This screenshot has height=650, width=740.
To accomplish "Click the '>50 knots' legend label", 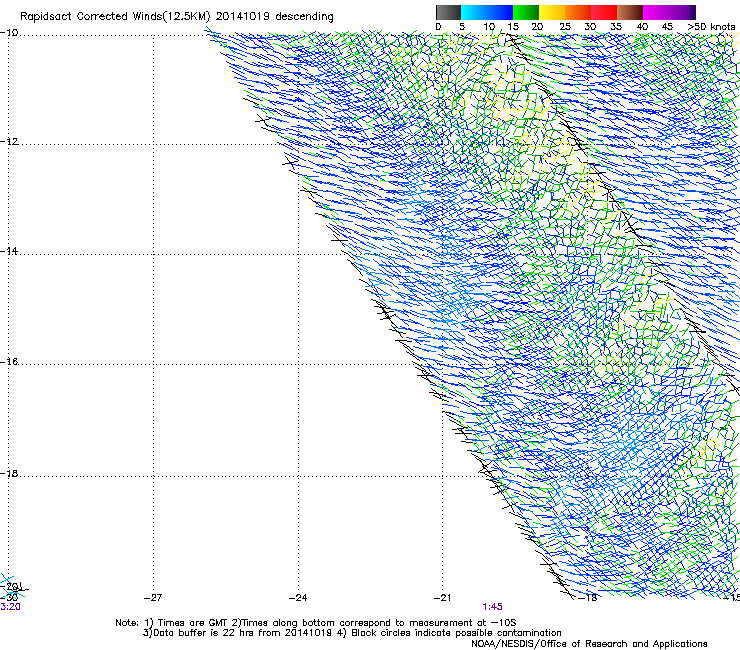I will click(711, 27).
